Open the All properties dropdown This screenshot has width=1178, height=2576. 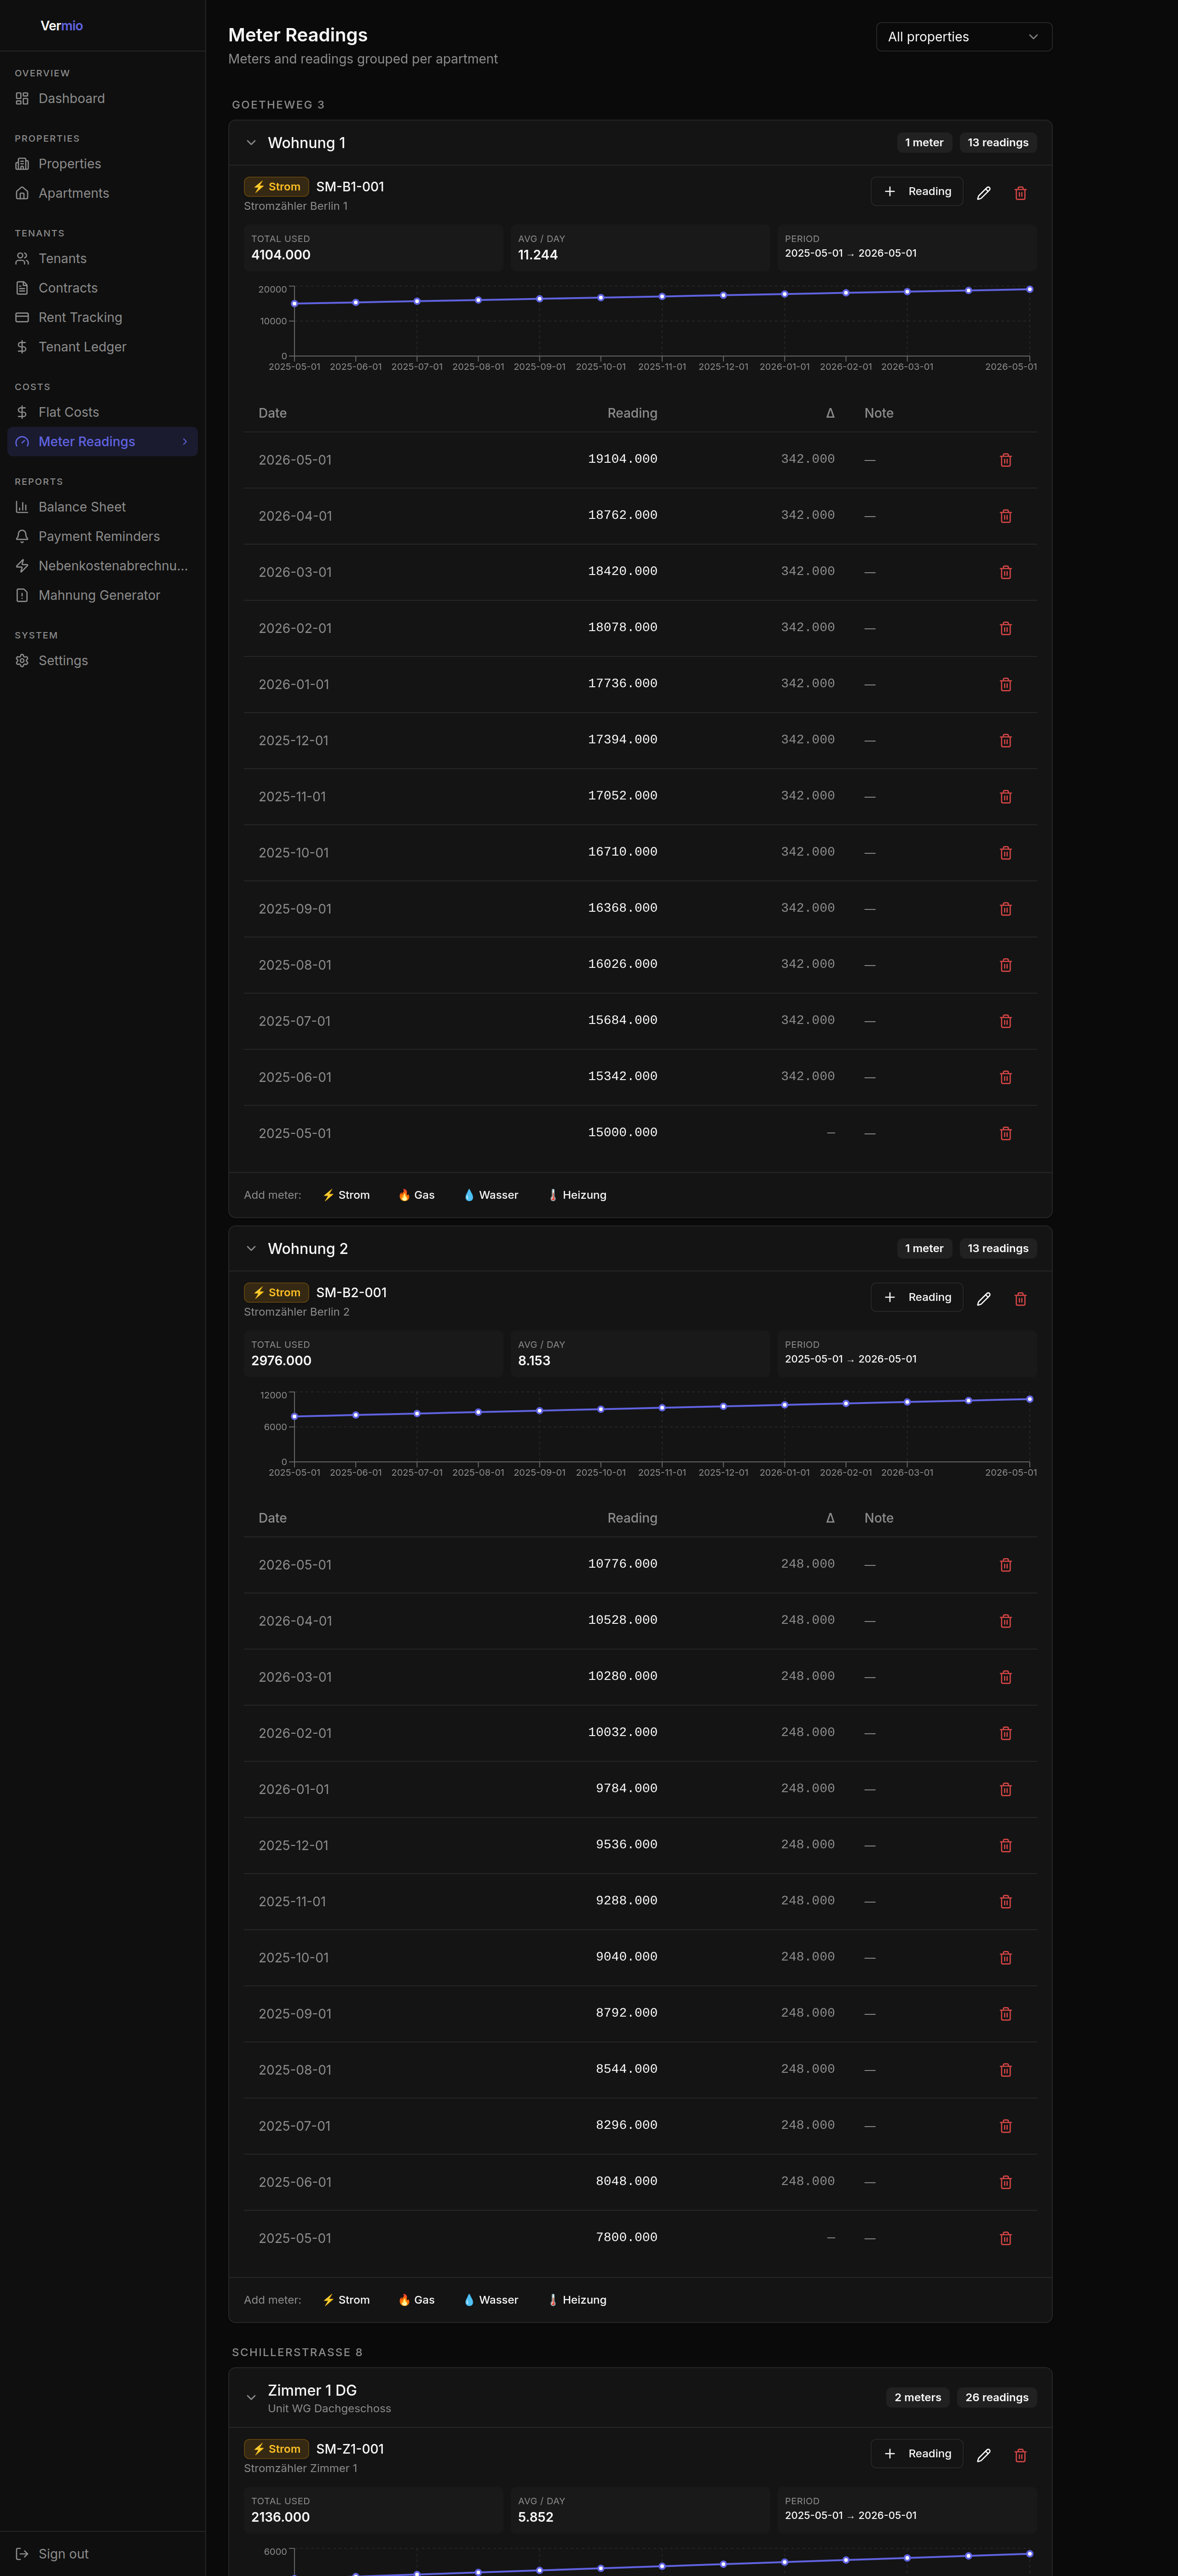tap(963, 37)
